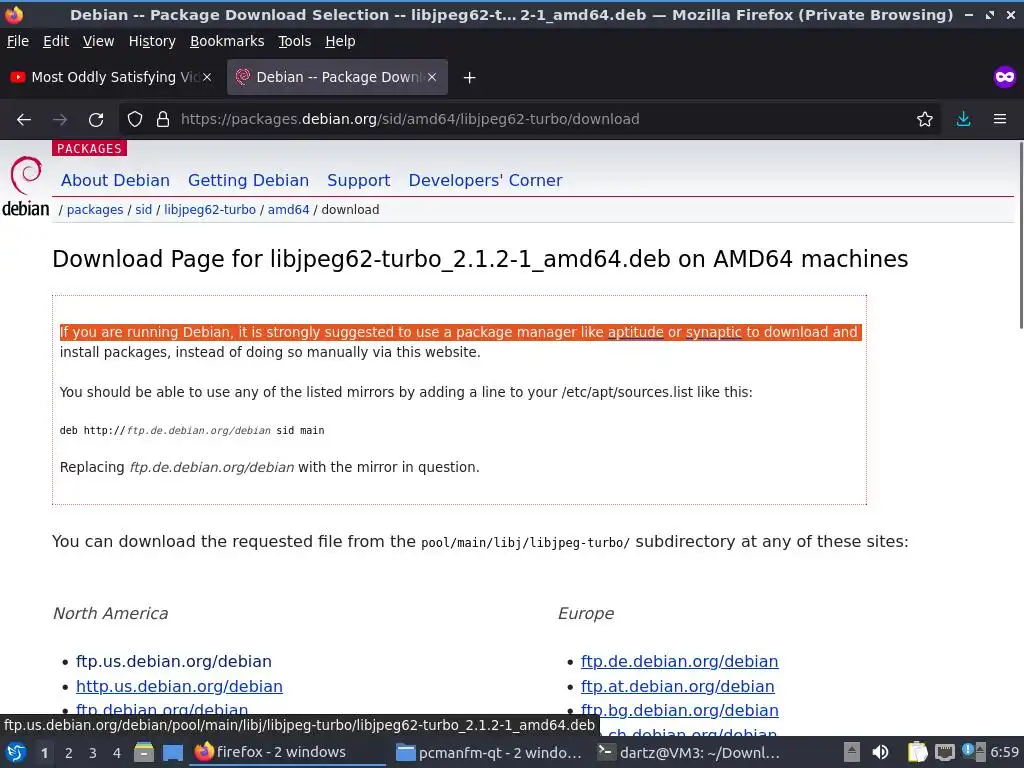The height and width of the screenshot is (768, 1024).
Task: Open the removable media eject tray icon
Action: point(852,752)
